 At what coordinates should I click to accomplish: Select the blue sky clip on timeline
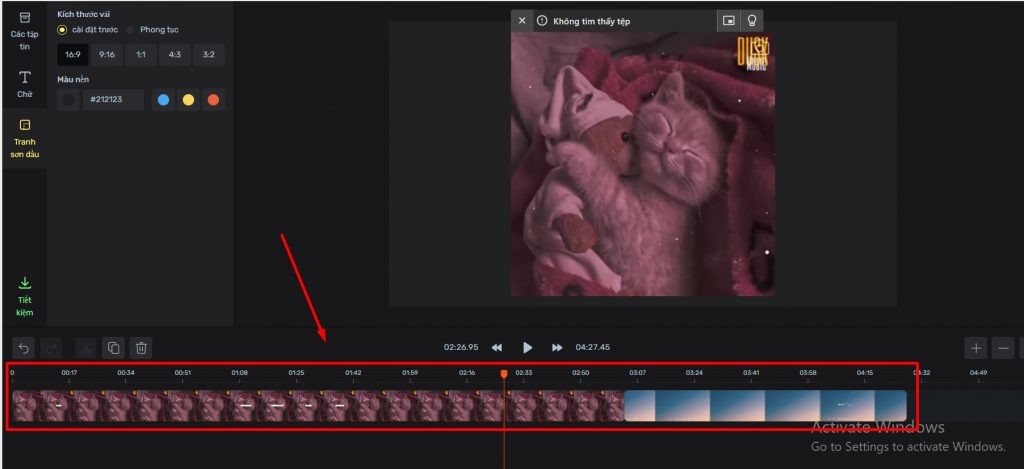click(765, 406)
